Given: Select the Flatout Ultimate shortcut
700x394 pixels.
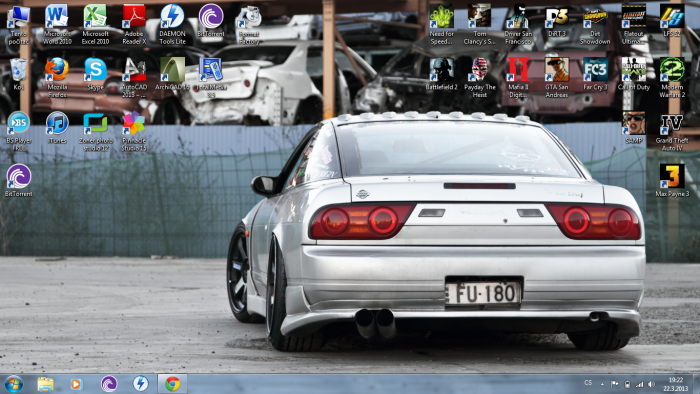Looking at the screenshot, I should pyautogui.click(x=633, y=25).
